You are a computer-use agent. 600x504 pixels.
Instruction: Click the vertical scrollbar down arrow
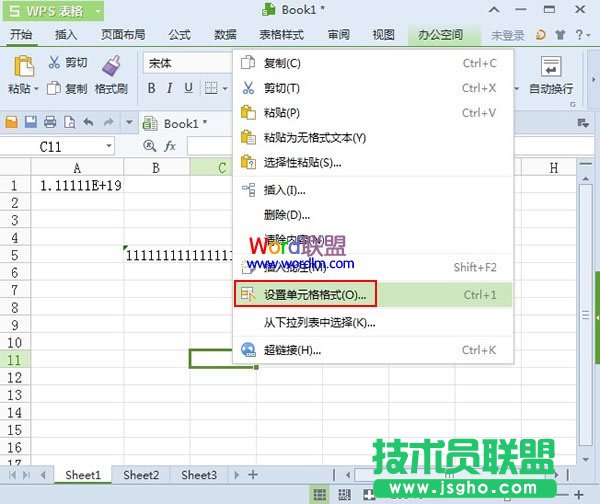click(x=585, y=459)
